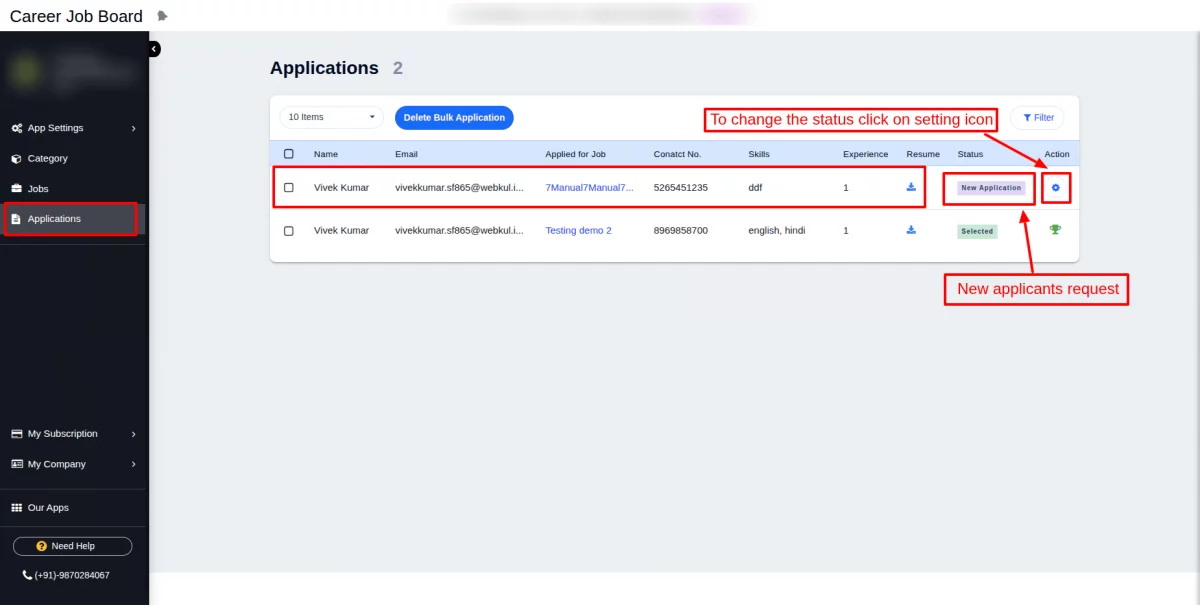
Task: Click the Status column header
Action: (970, 154)
